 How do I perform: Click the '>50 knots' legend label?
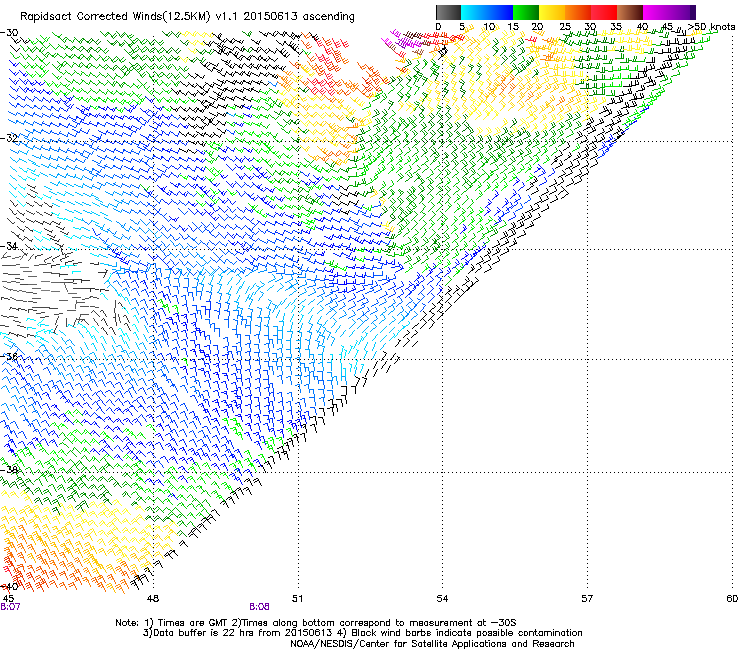click(x=711, y=26)
